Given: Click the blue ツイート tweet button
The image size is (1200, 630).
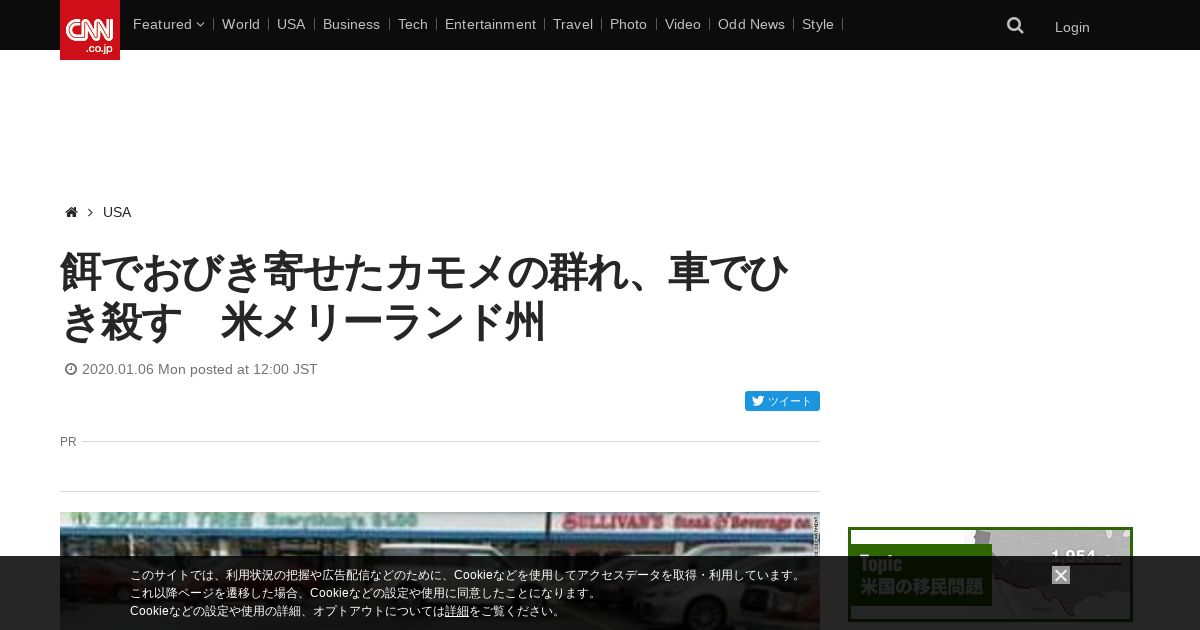Looking at the screenshot, I should pyautogui.click(x=782, y=401).
